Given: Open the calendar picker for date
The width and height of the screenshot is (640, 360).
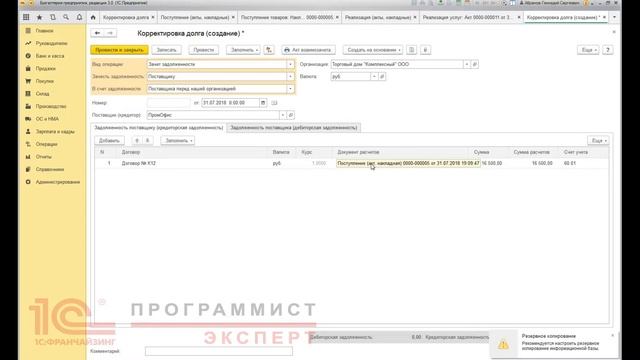Looking at the screenshot, I should point(263,103).
